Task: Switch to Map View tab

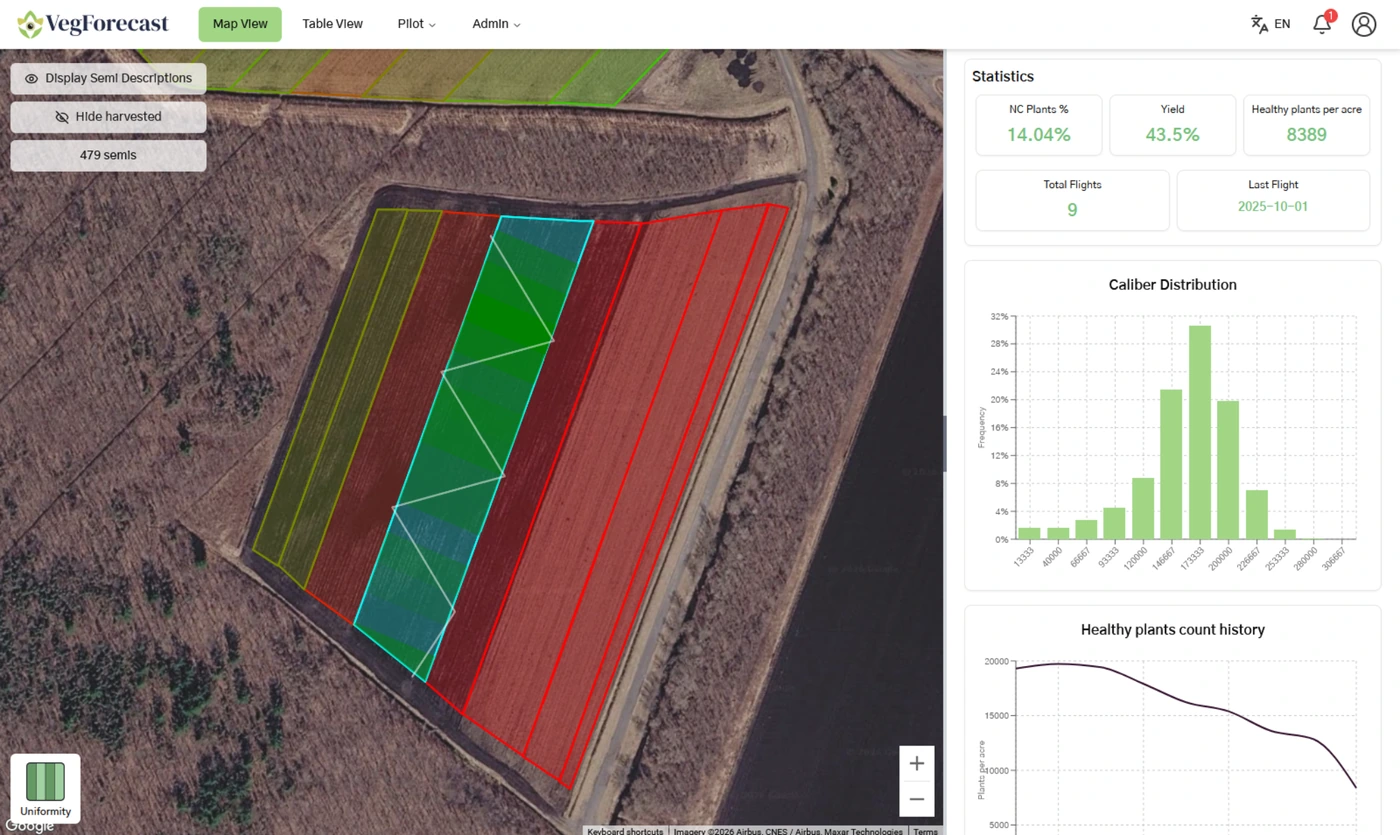Action: (x=240, y=24)
